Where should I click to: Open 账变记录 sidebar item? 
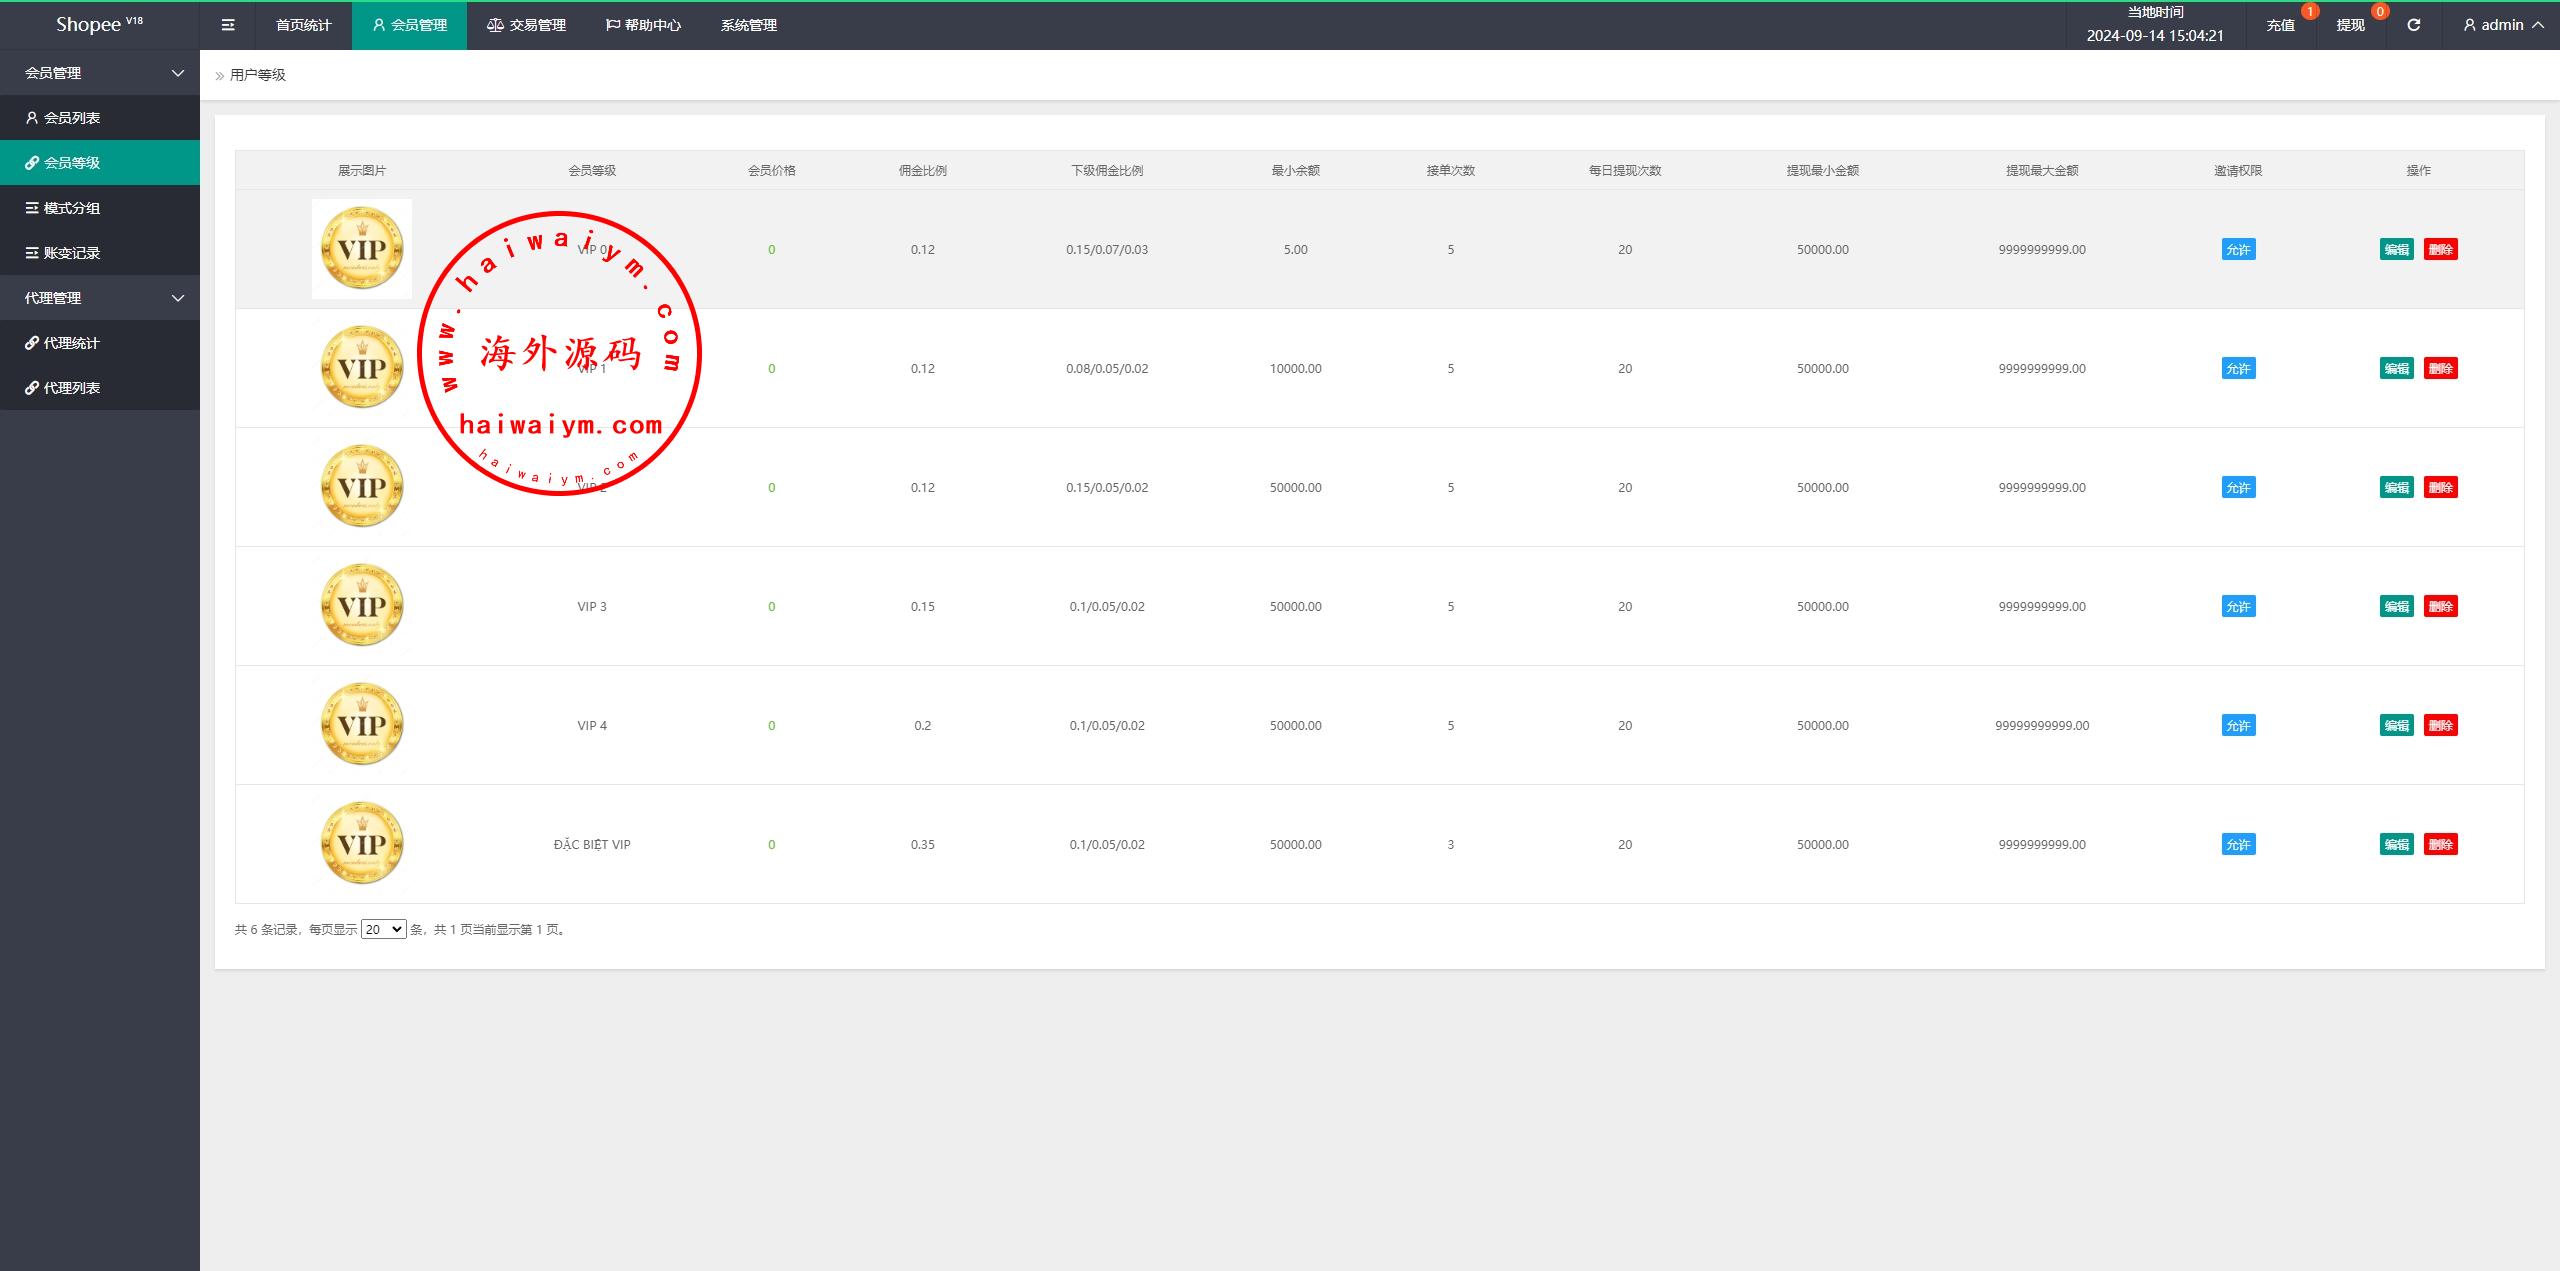[x=72, y=253]
